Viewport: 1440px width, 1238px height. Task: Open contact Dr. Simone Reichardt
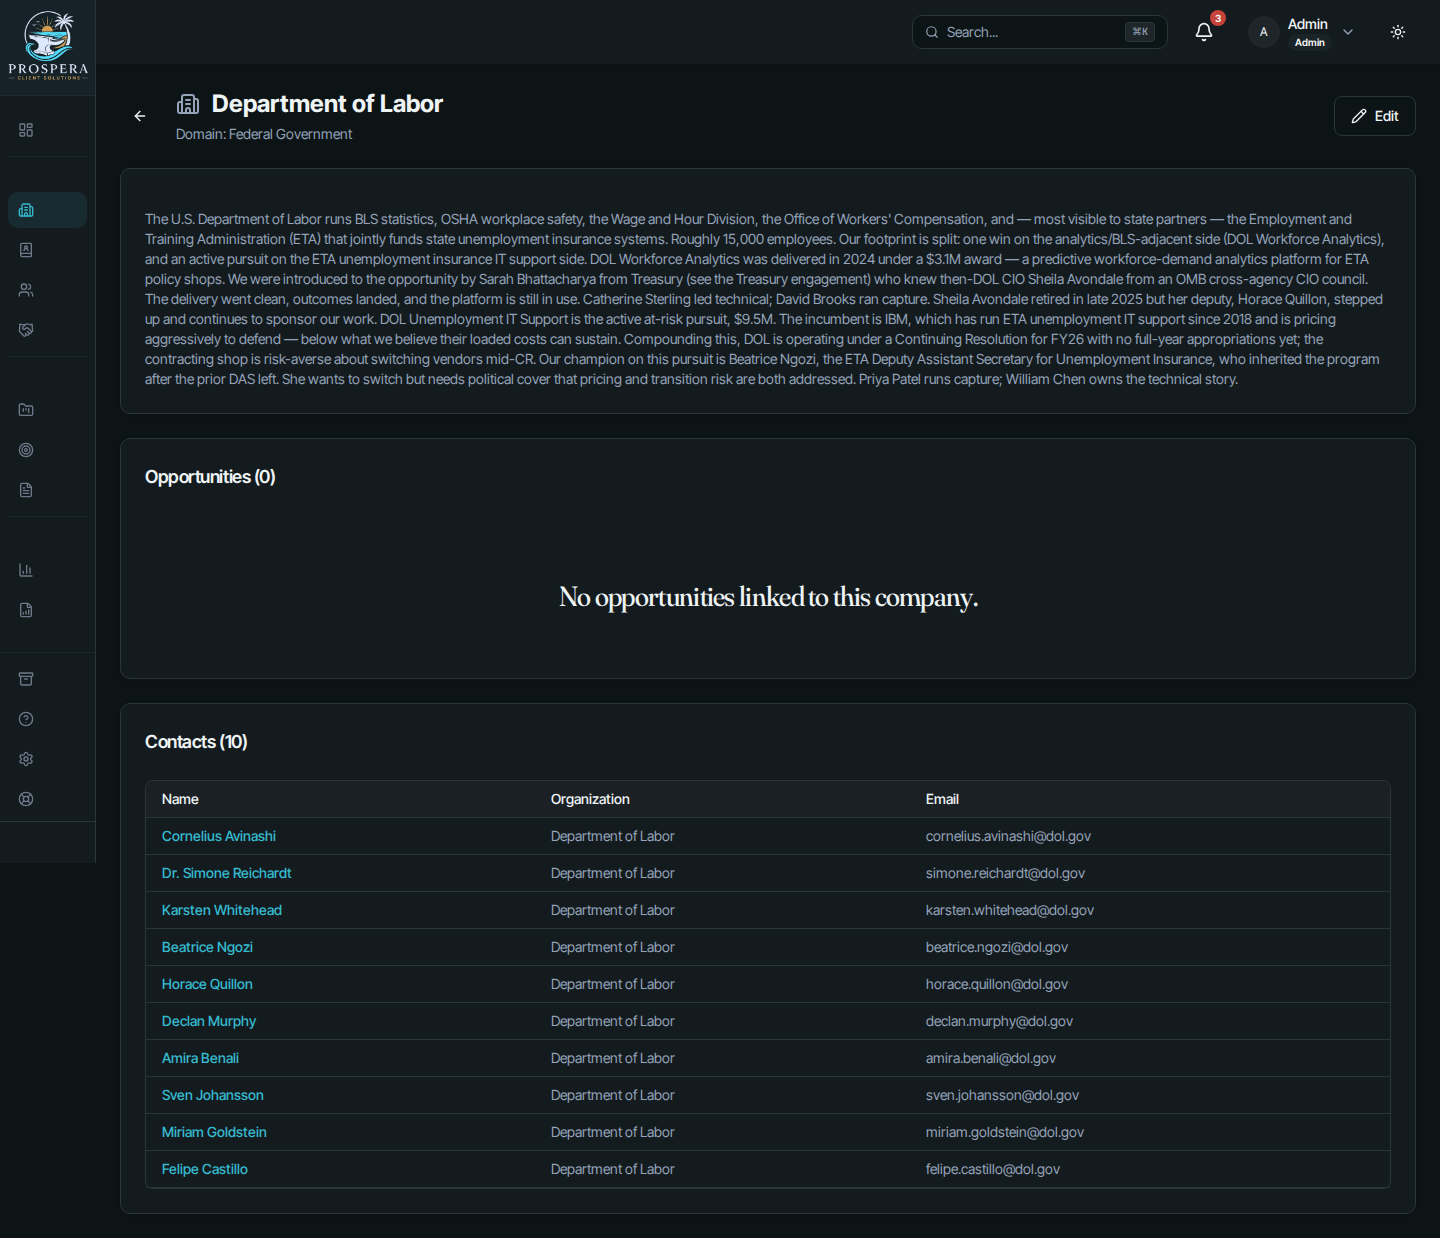(x=227, y=873)
